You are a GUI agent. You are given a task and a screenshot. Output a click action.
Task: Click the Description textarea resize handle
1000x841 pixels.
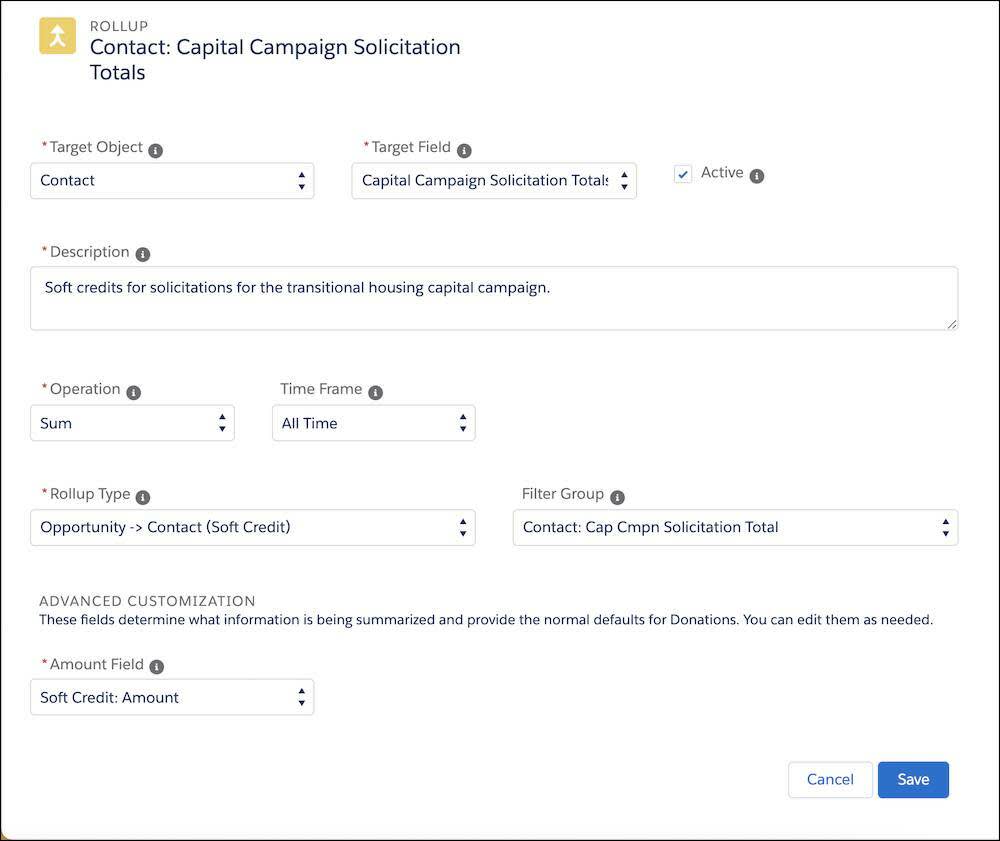(952, 324)
